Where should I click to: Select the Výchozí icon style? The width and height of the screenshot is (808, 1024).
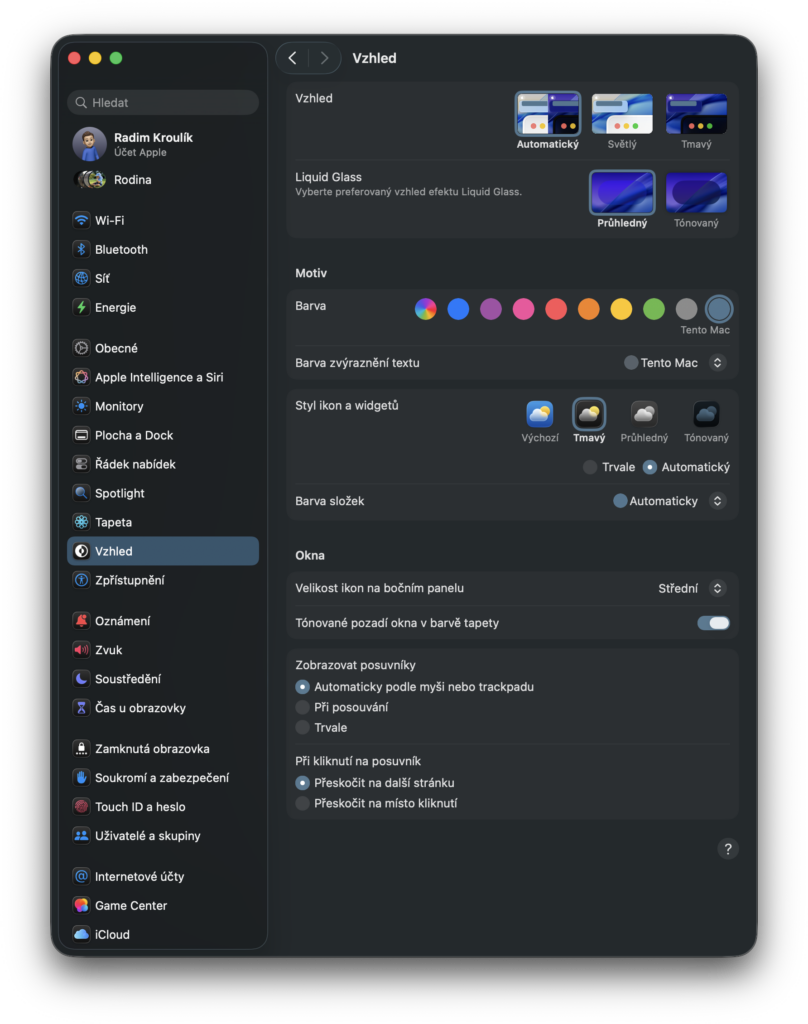pyautogui.click(x=540, y=414)
